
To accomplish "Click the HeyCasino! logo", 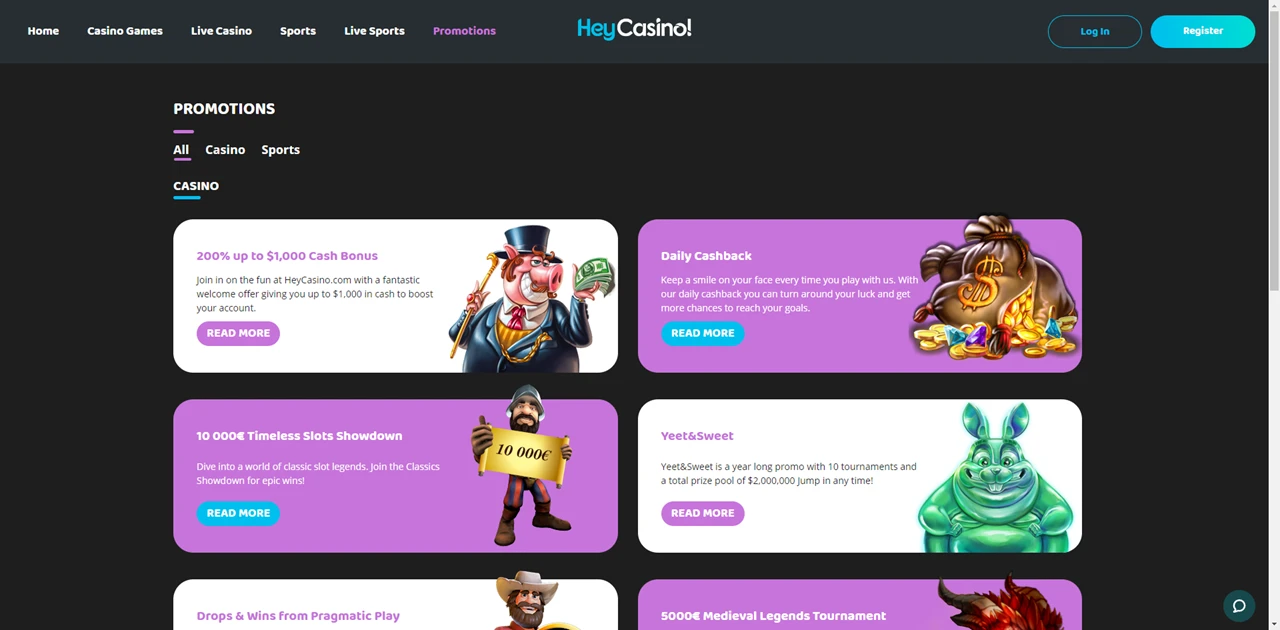I will pos(634,29).
